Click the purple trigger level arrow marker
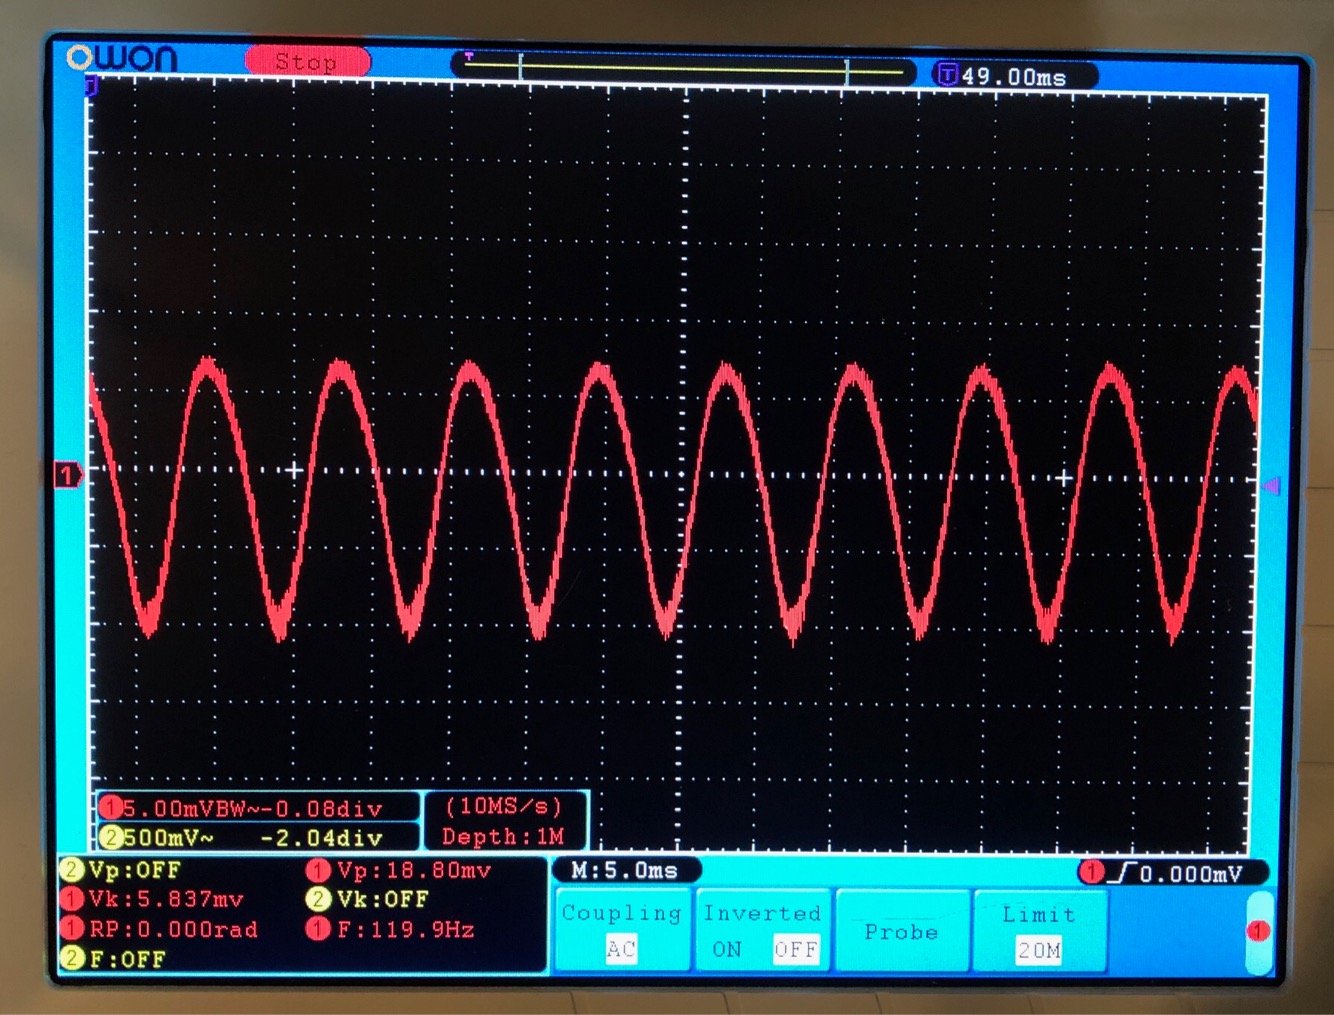1334x1015 pixels. click(x=1271, y=485)
